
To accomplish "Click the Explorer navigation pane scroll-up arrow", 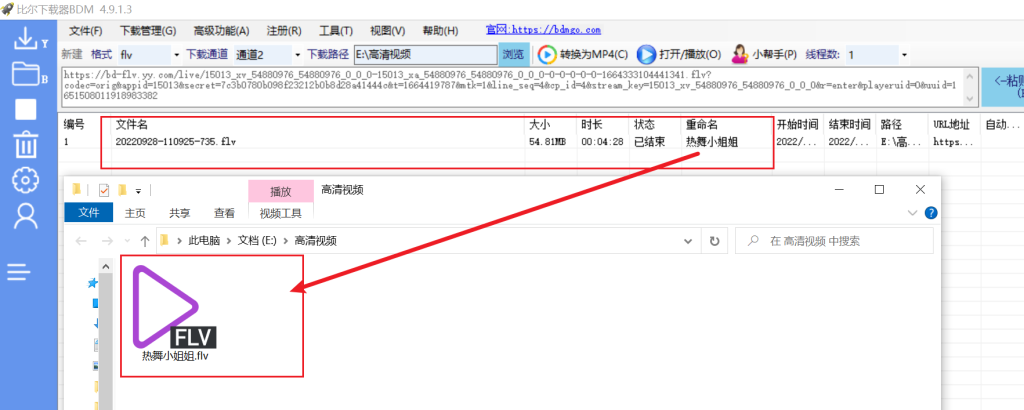I will pyautogui.click(x=104, y=265).
